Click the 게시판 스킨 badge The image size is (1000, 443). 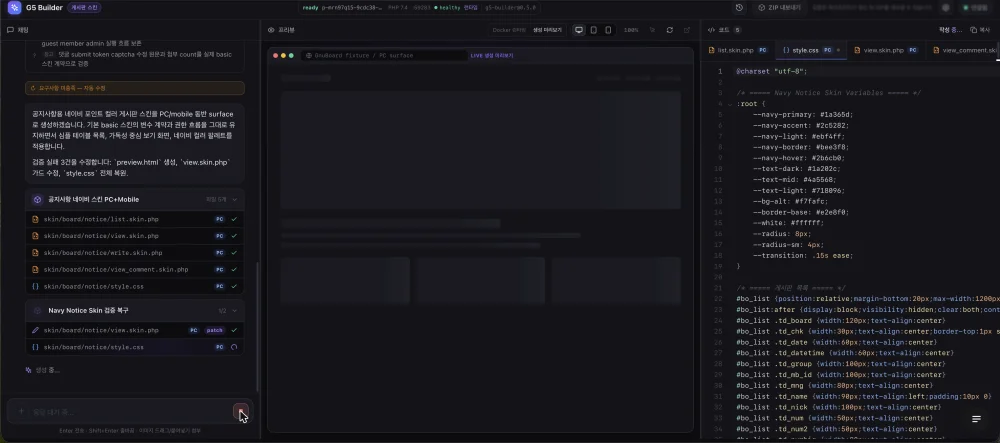click(x=84, y=8)
